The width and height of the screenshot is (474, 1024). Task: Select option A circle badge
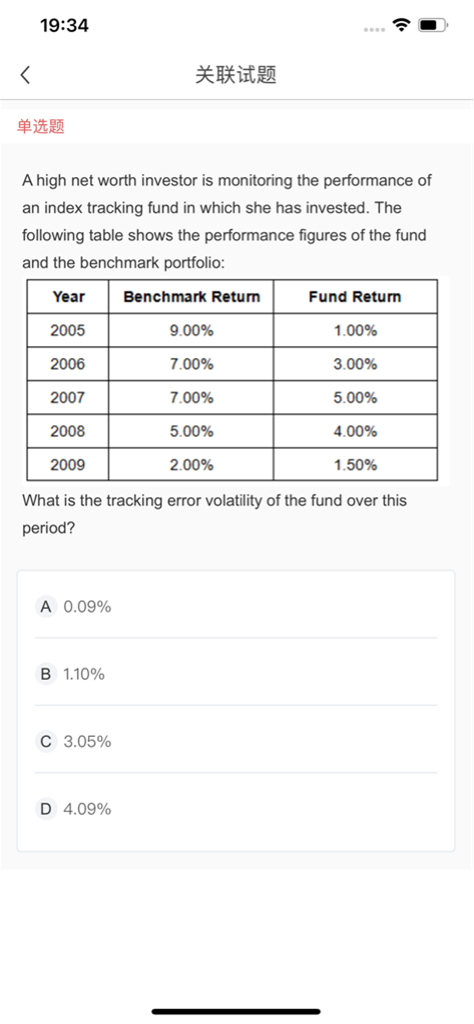coord(45,607)
